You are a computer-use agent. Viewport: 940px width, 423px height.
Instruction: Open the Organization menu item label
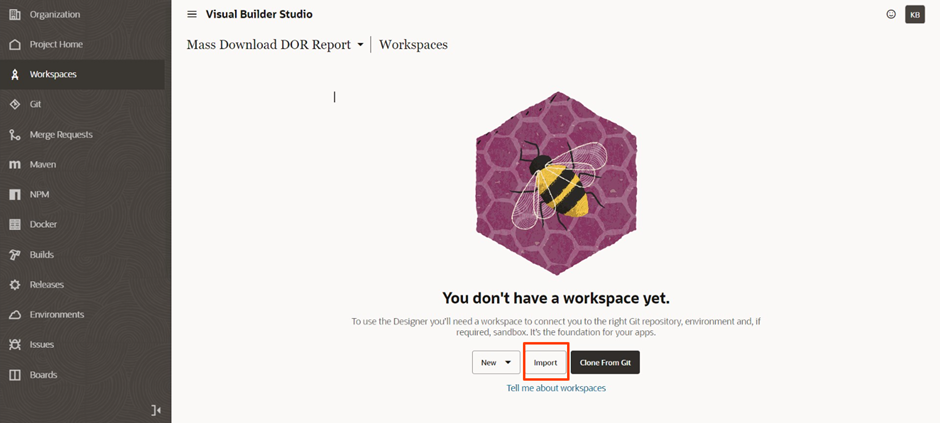coord(55,14)
